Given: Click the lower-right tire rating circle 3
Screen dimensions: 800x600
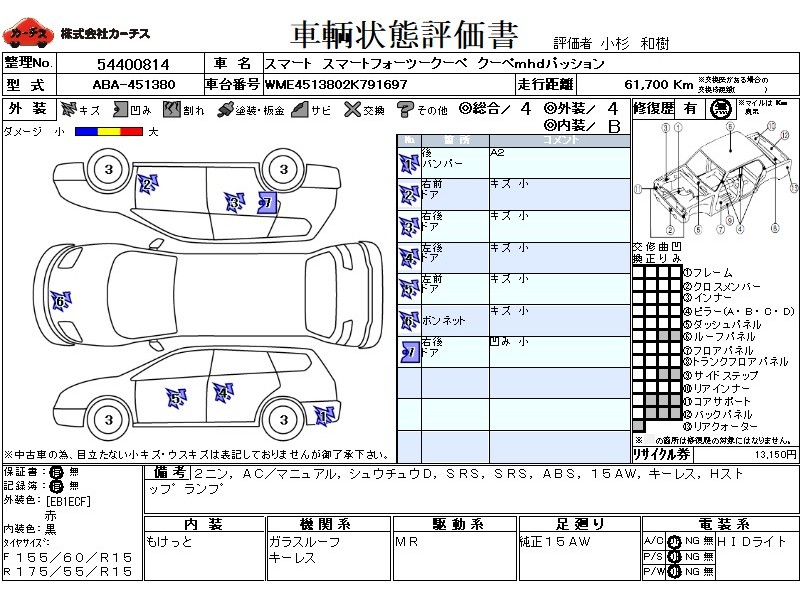Looking at the screenshot, I should point(284,419).
